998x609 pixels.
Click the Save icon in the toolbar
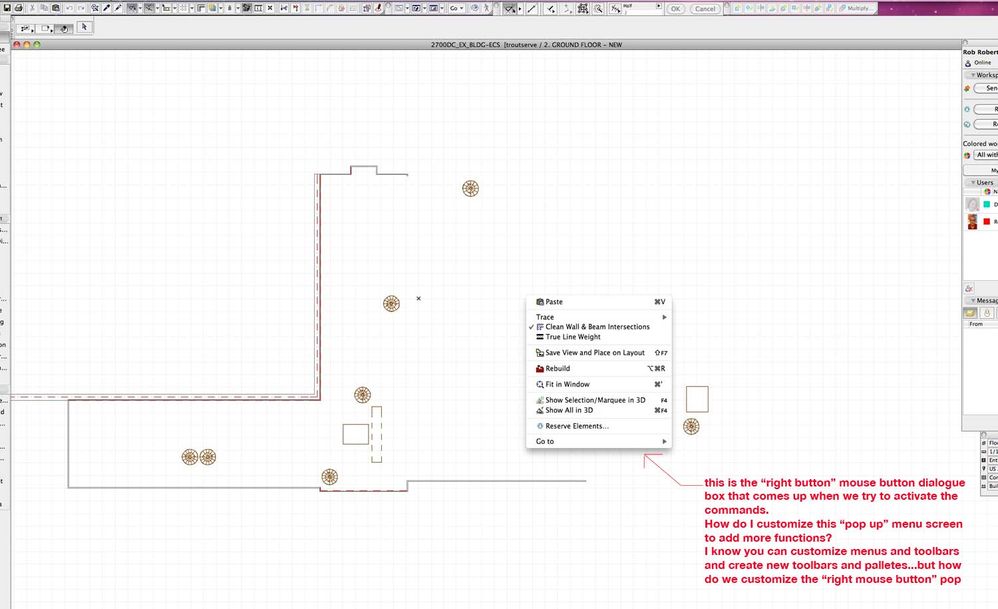(x=7, y=8)
